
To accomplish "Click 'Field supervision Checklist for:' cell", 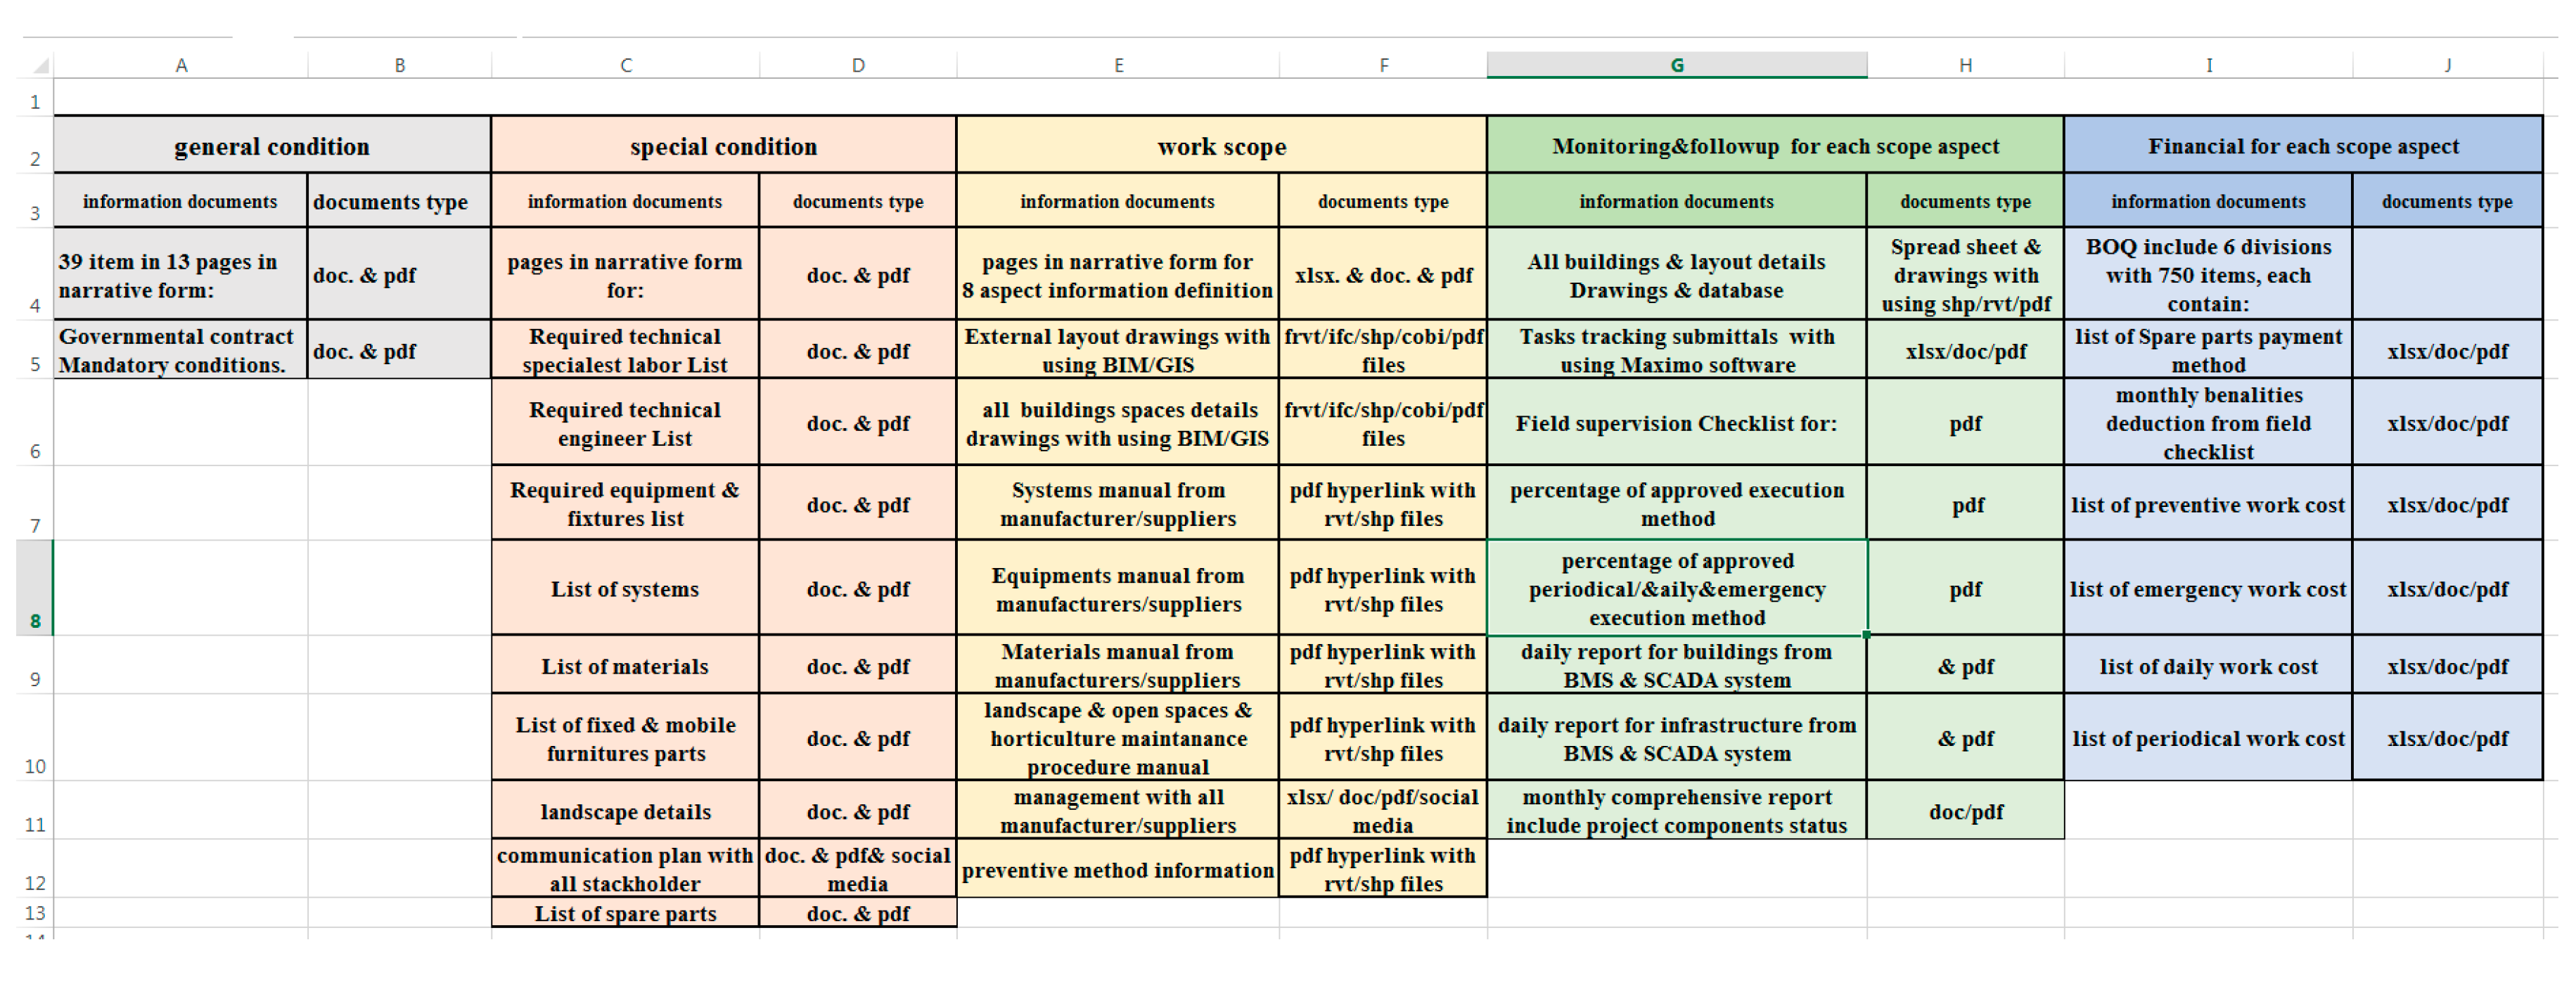I will tap(1676, 423).
